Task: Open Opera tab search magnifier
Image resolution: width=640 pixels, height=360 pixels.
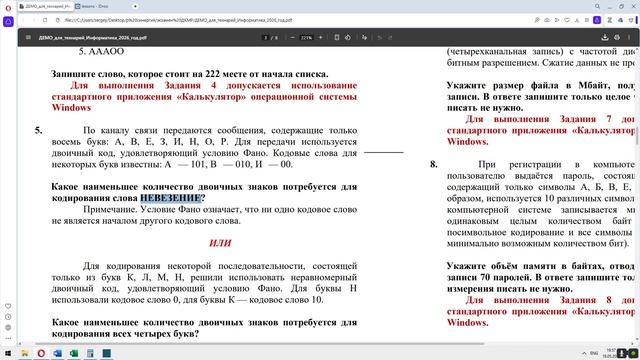Action: click(597, 7)
